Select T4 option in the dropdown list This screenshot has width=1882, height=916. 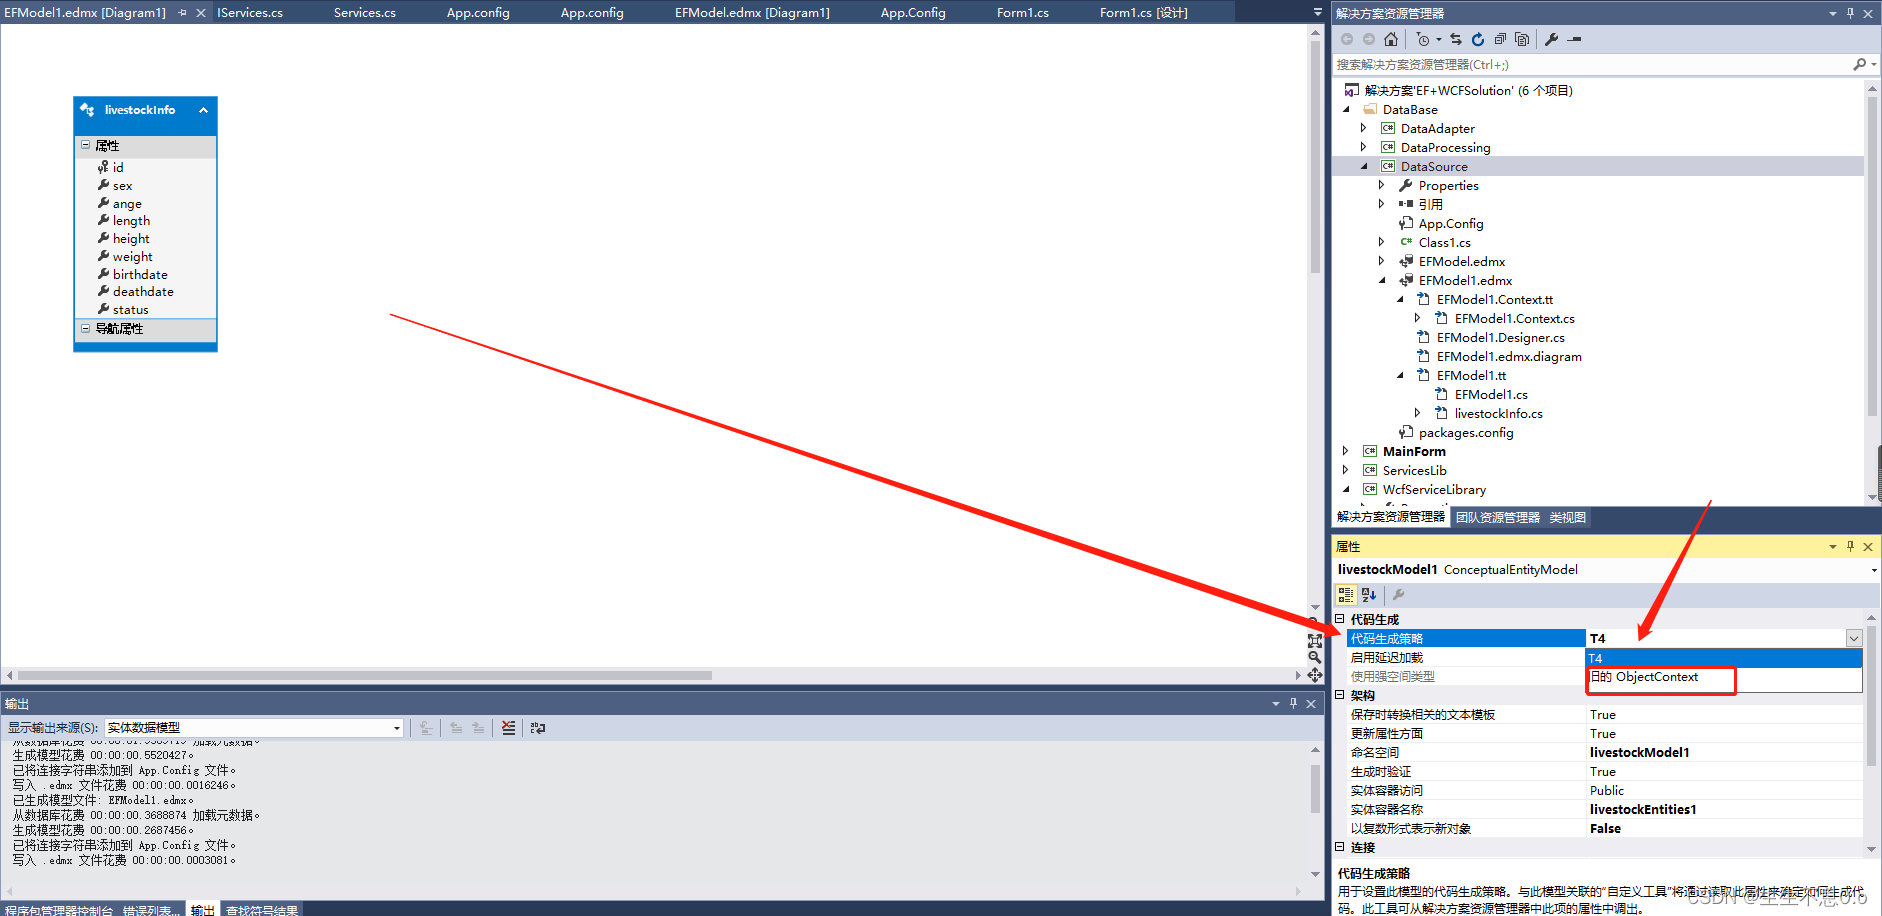coord(1724,658)
